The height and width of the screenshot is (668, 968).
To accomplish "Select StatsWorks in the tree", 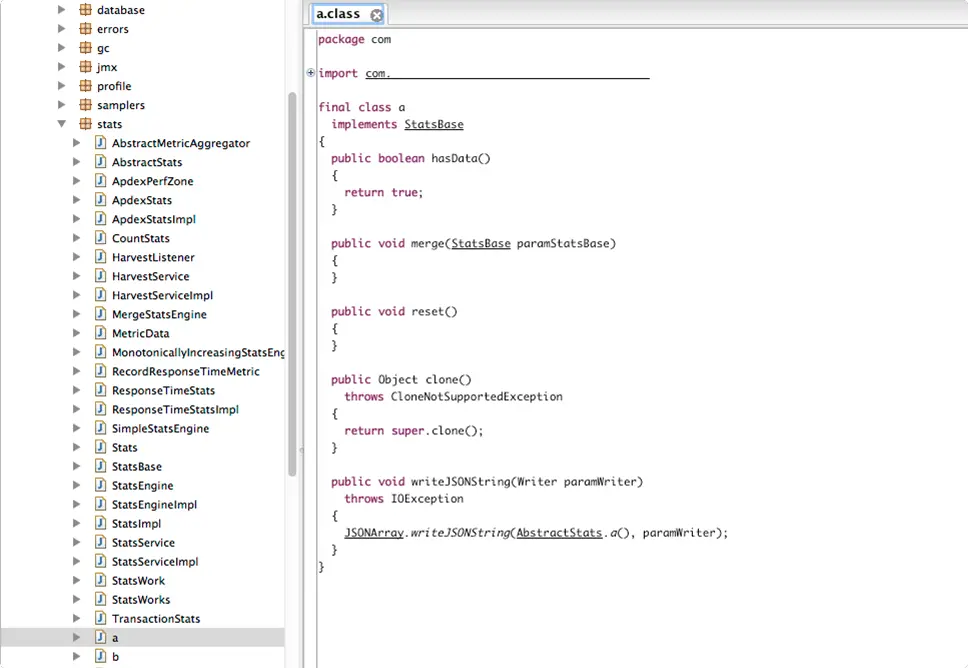I will pyautogui.click(x=141, y=599).
